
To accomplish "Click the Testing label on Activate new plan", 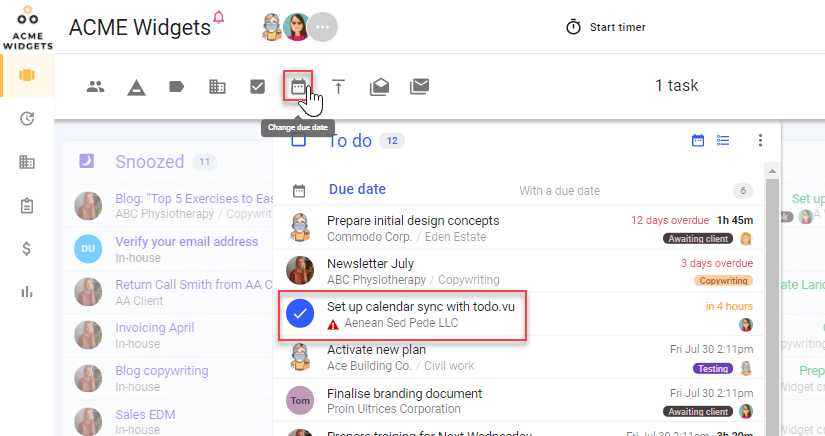I will coord(713,369).
